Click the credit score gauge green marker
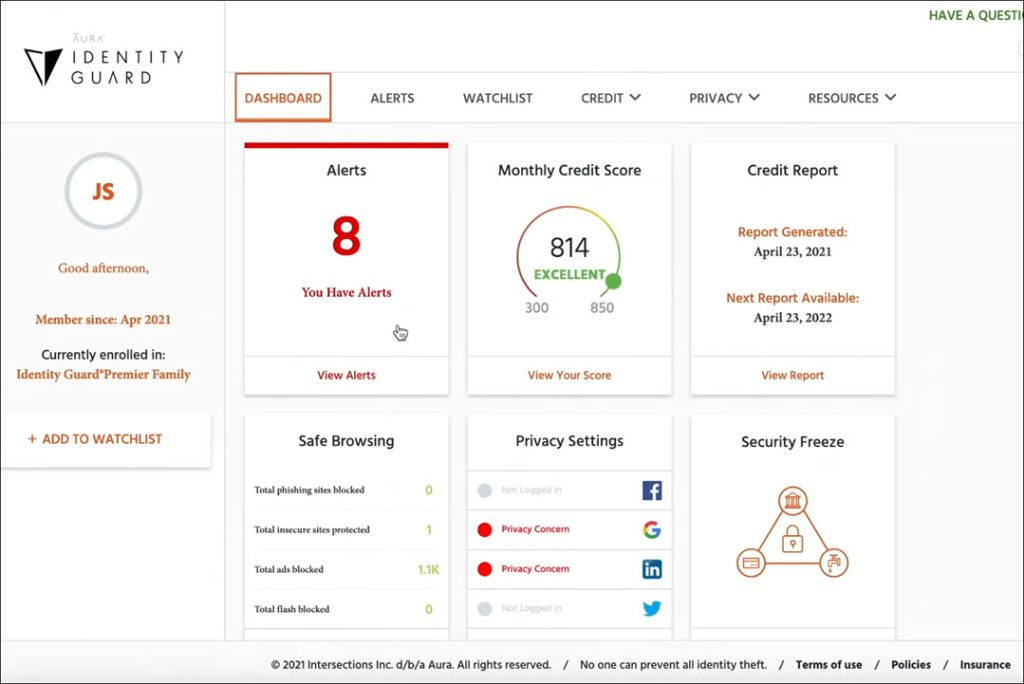 (613, 281)
